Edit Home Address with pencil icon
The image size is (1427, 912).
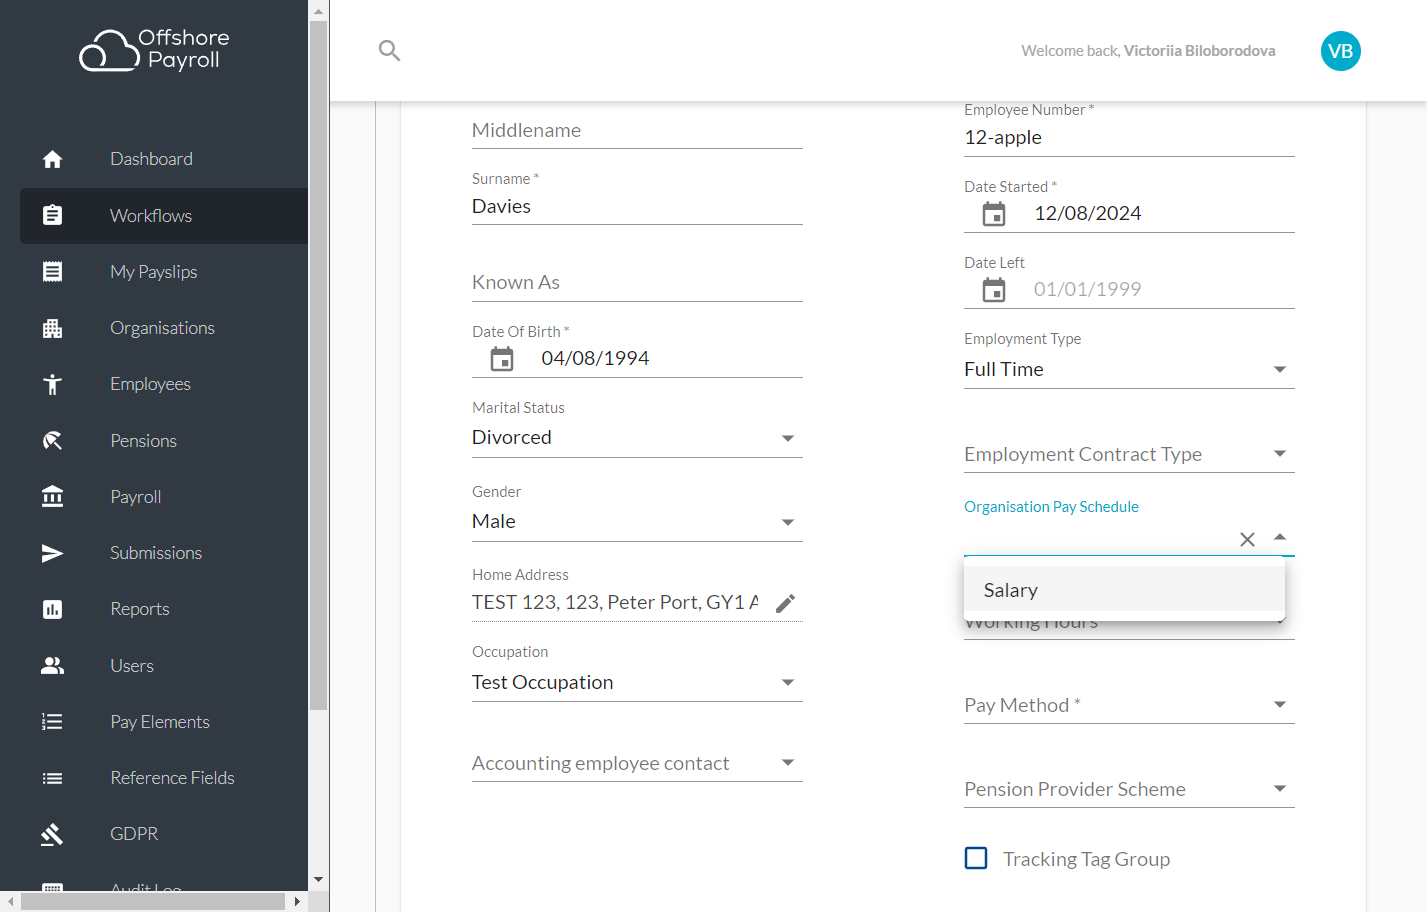coord(786,603)
